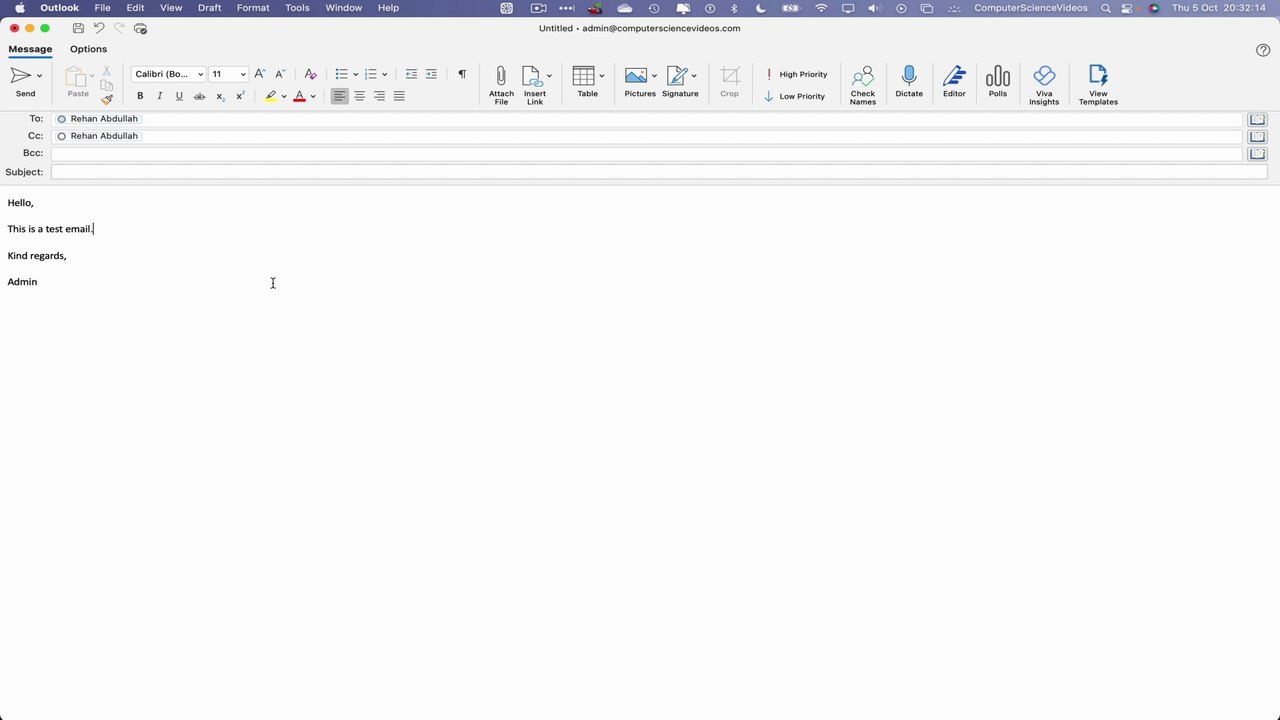Open the Wi-Fi menu bar icon
This screenshot has height=720, width=1280.
tap(821, 8)
